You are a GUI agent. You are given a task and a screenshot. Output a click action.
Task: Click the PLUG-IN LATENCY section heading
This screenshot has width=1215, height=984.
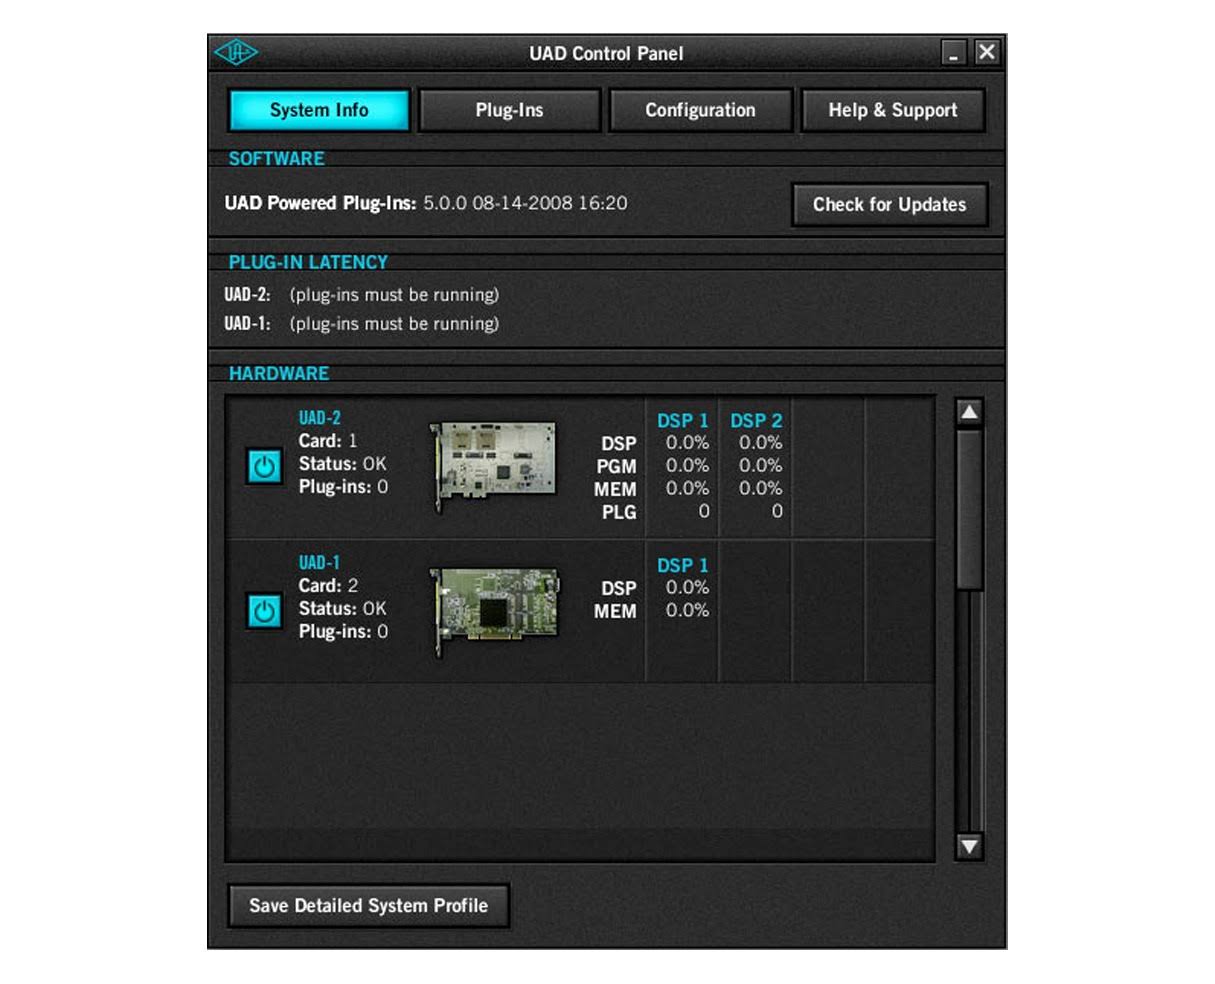pyautogui.click(x=308, y=262)
